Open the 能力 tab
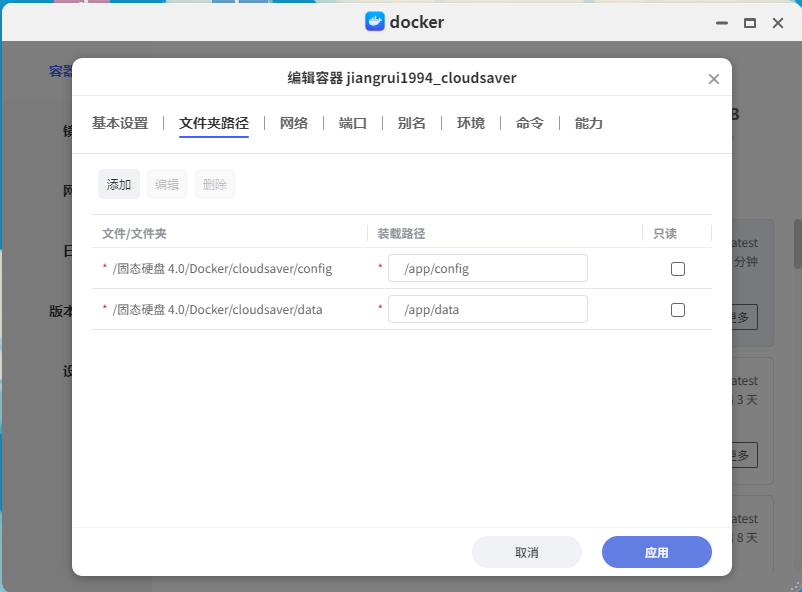The width and height of the screenshot is (802, 592). pos(588,123)
